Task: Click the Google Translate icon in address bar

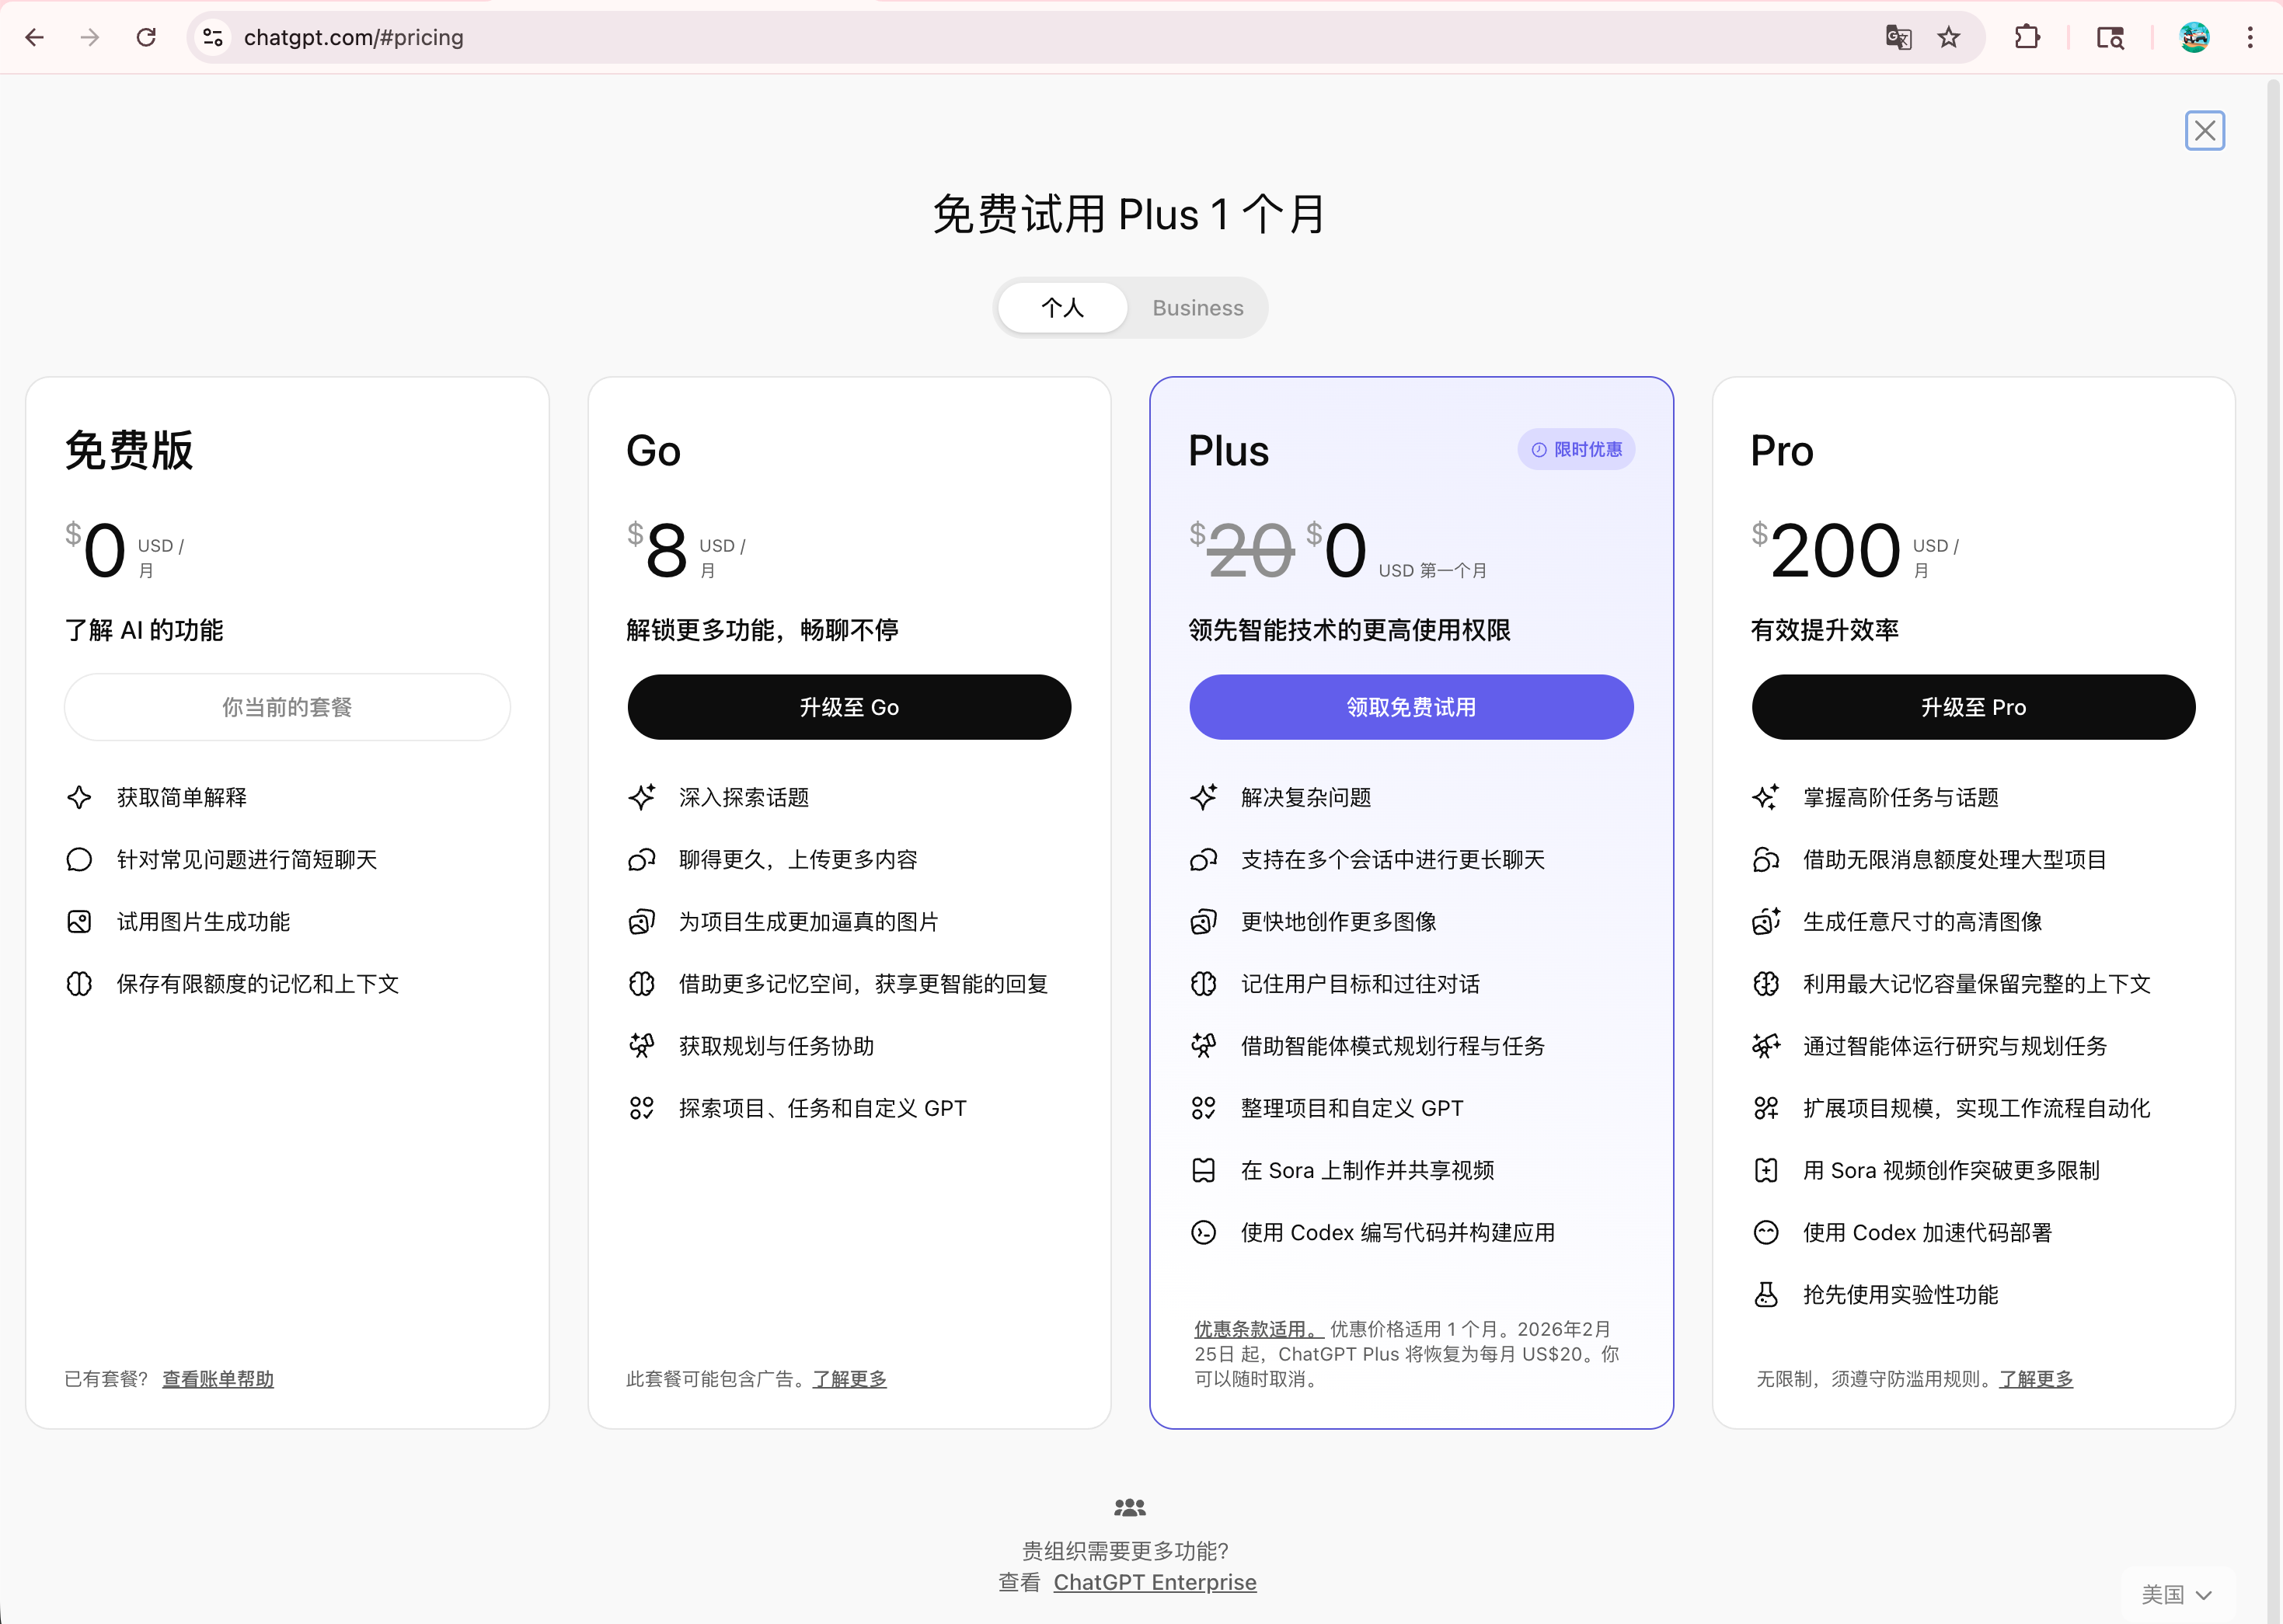Action: pos(1898,38)
